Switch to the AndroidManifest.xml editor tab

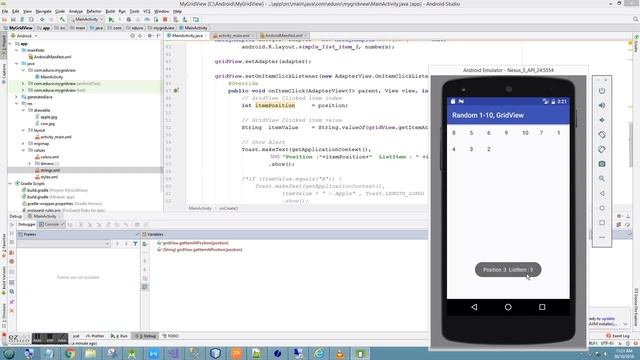pyautogui.click(x=283, y=36)
